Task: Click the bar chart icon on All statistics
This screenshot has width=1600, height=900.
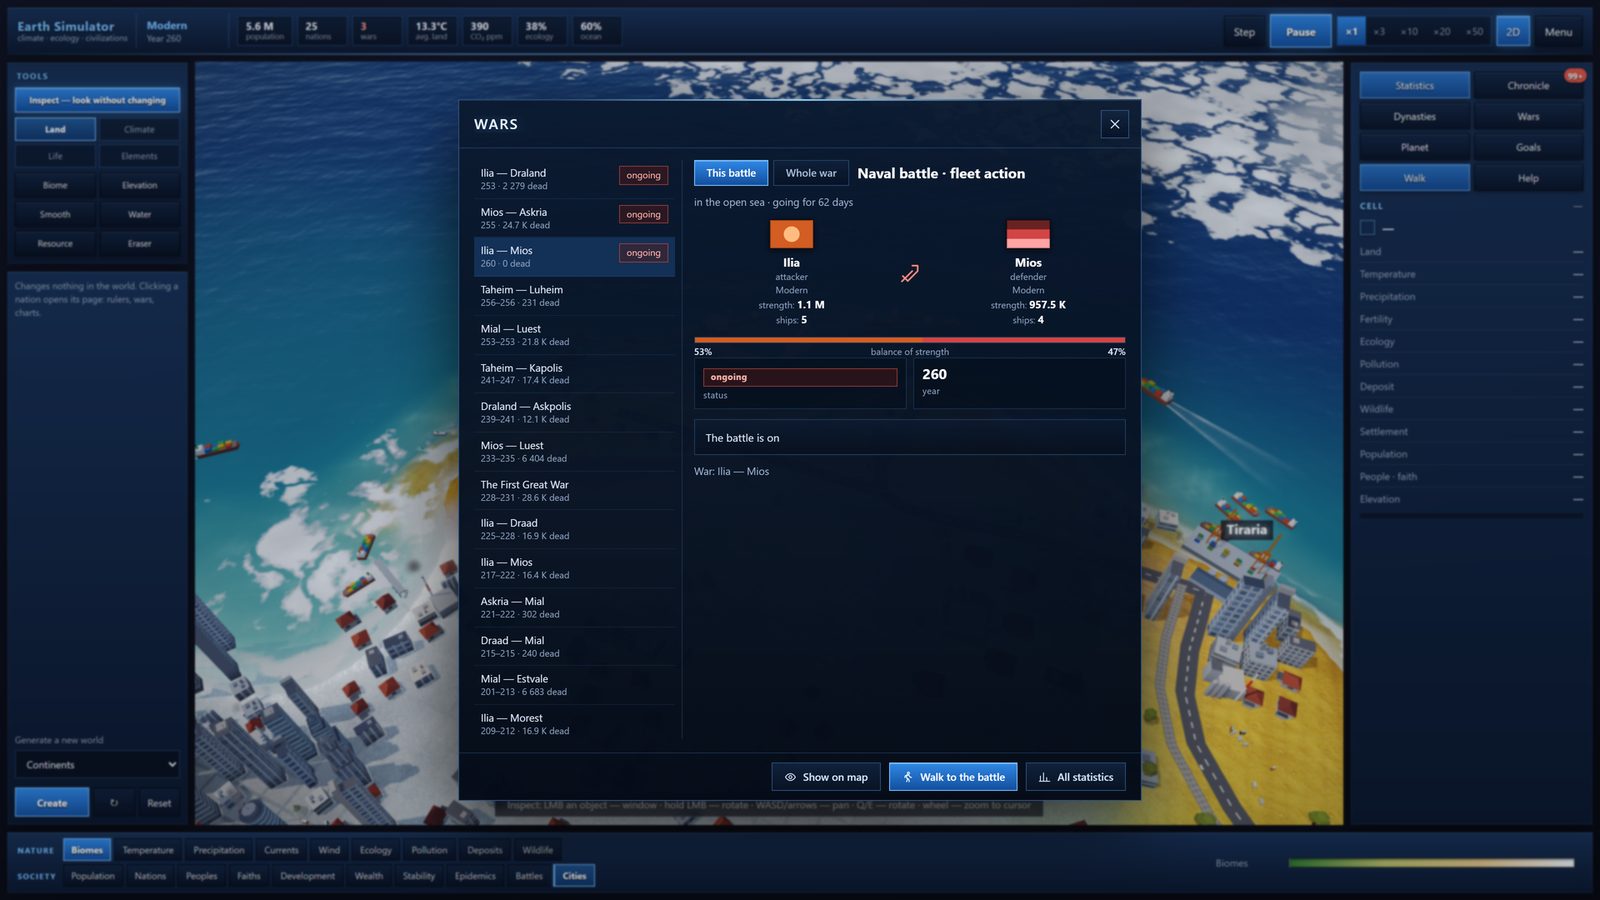Action: [1044, 777]
